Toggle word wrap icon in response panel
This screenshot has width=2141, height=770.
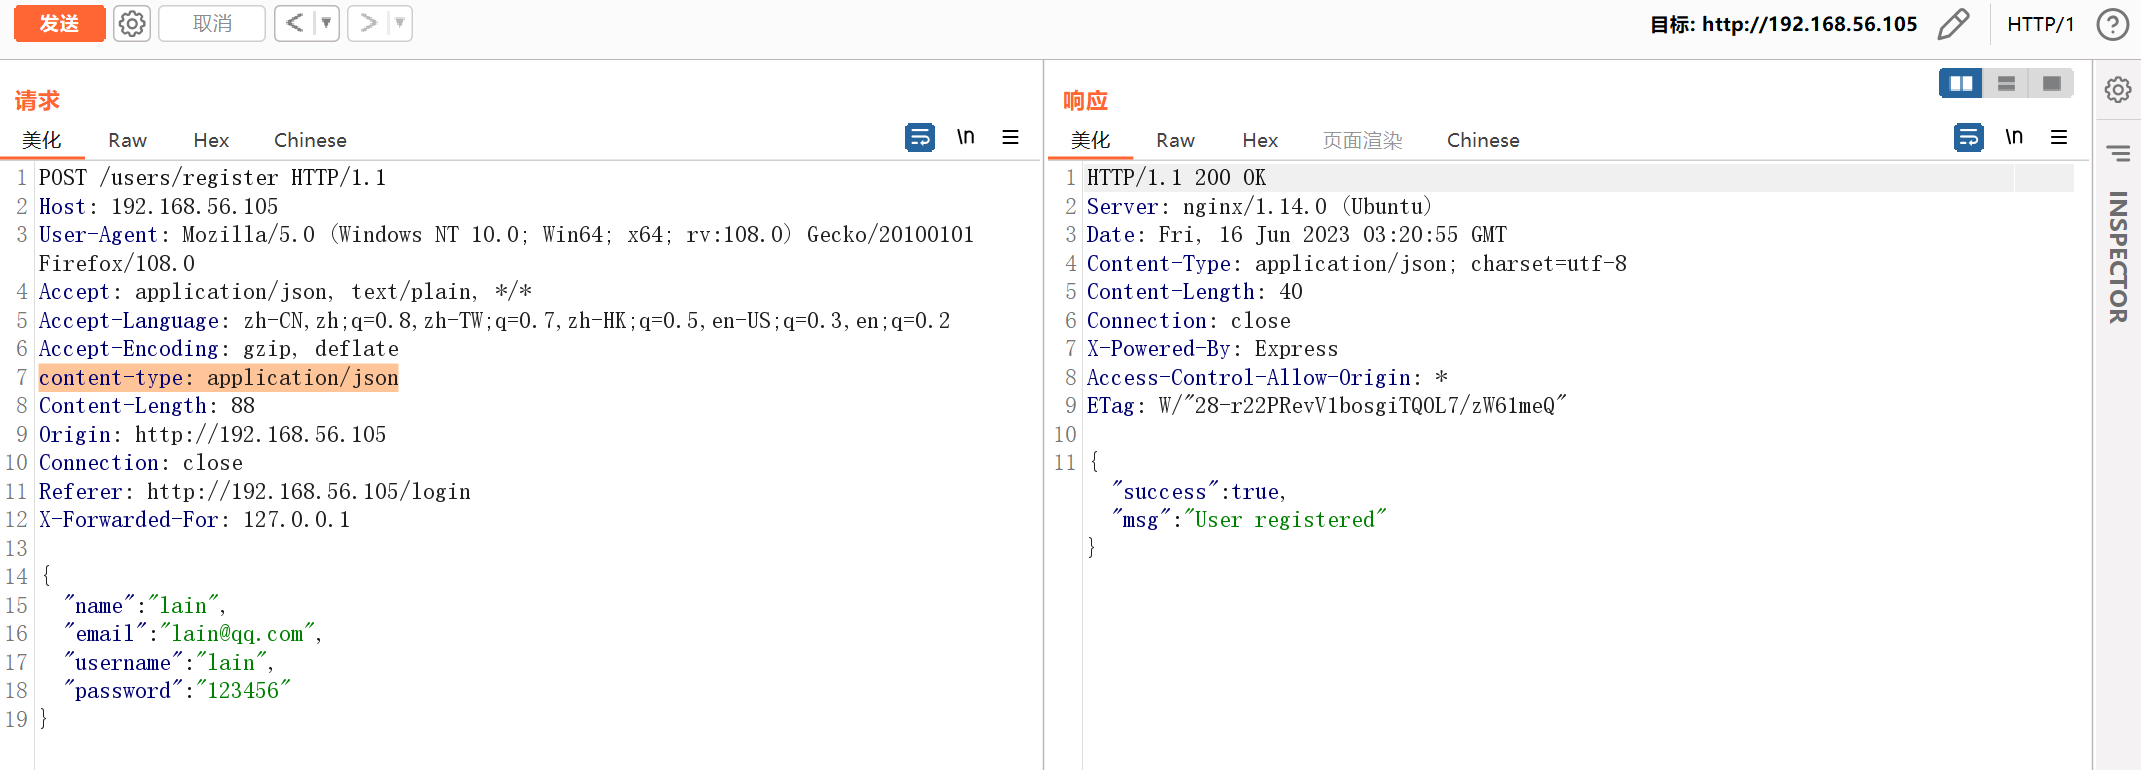pyautogui.click(x=1969, y=137)
